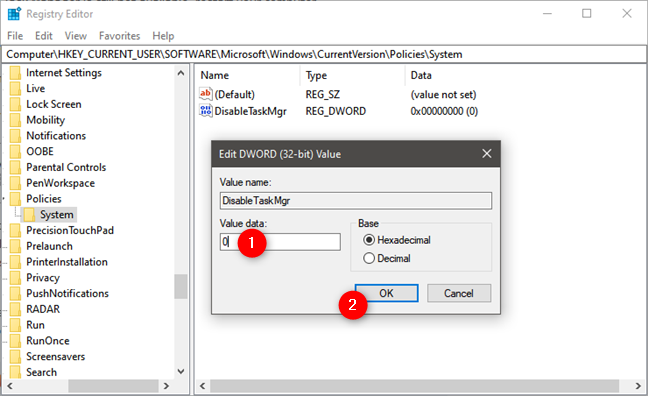Click the Prelaunch folder icon
This screenshot has height=396, width=648.
[15, 246]
